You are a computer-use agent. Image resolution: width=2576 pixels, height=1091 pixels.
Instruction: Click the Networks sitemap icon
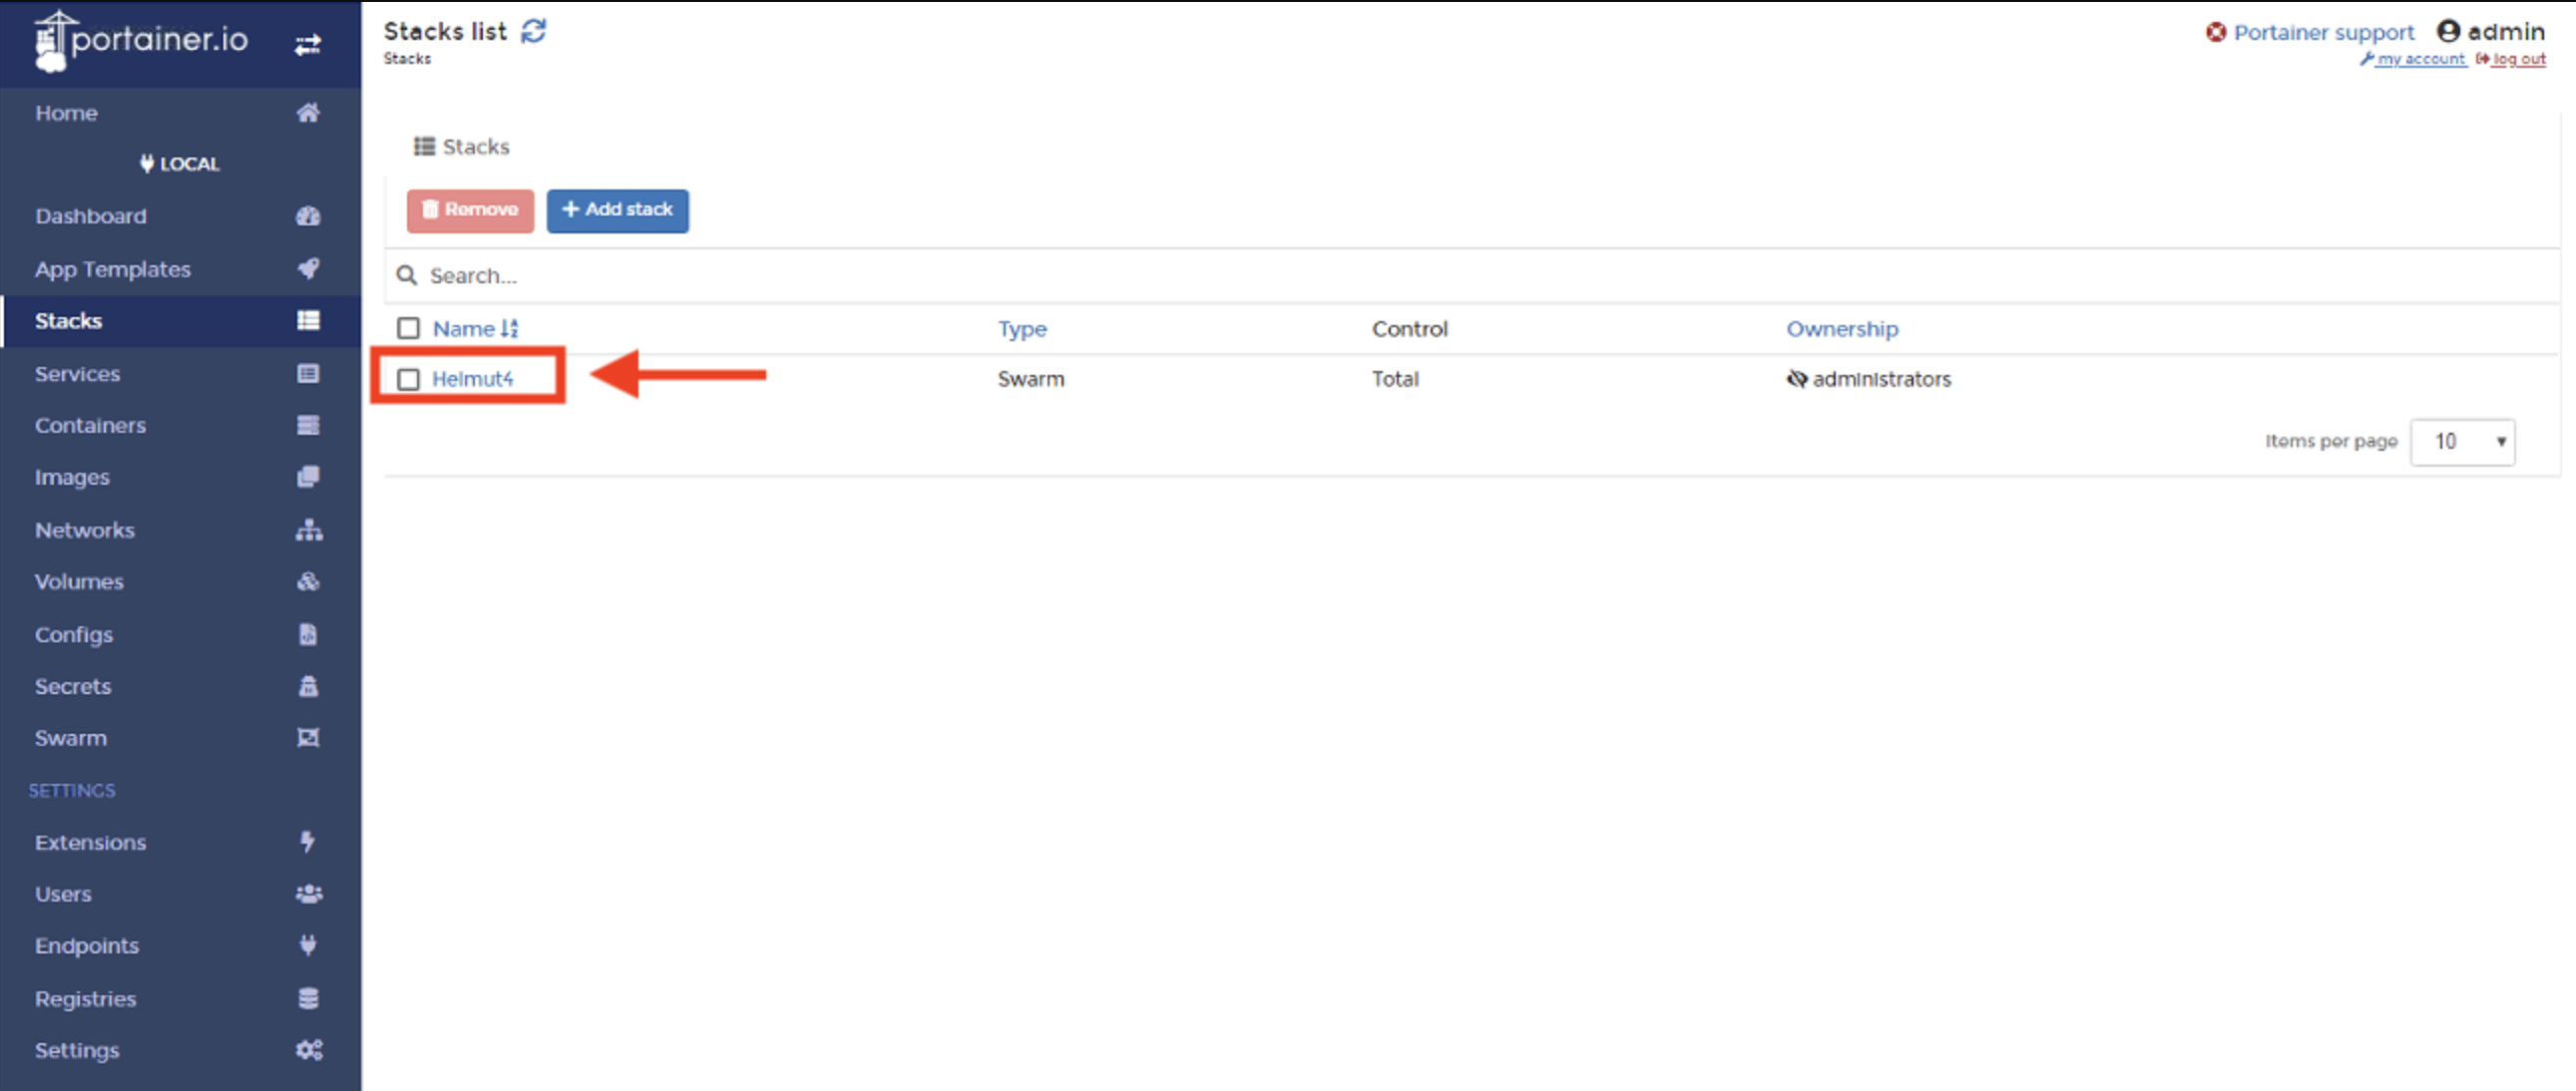[x=308, y=530]
